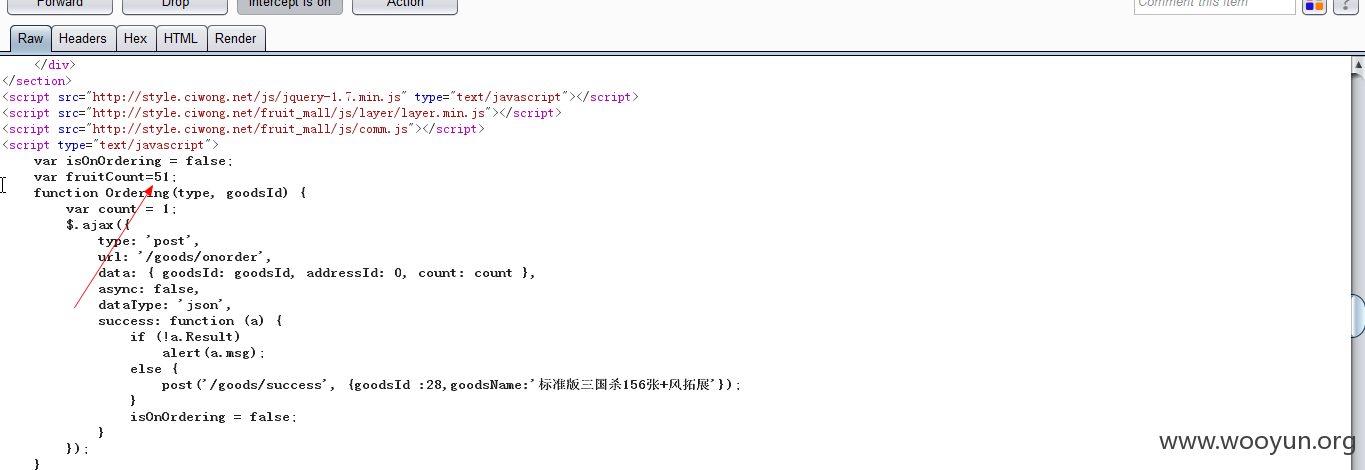This screenshot has height=470, width=1365.
Task: Switch to the Raw tab
Action: pos(30,39)
